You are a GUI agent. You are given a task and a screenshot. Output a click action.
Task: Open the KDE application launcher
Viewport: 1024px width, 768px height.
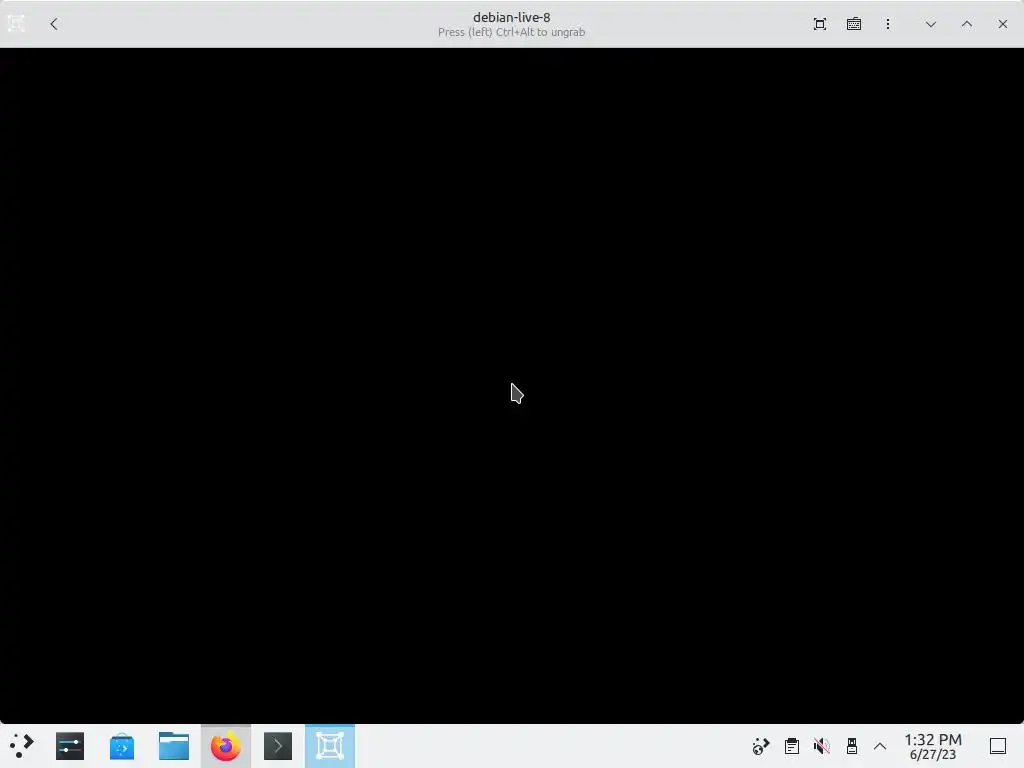coord(22,746)
